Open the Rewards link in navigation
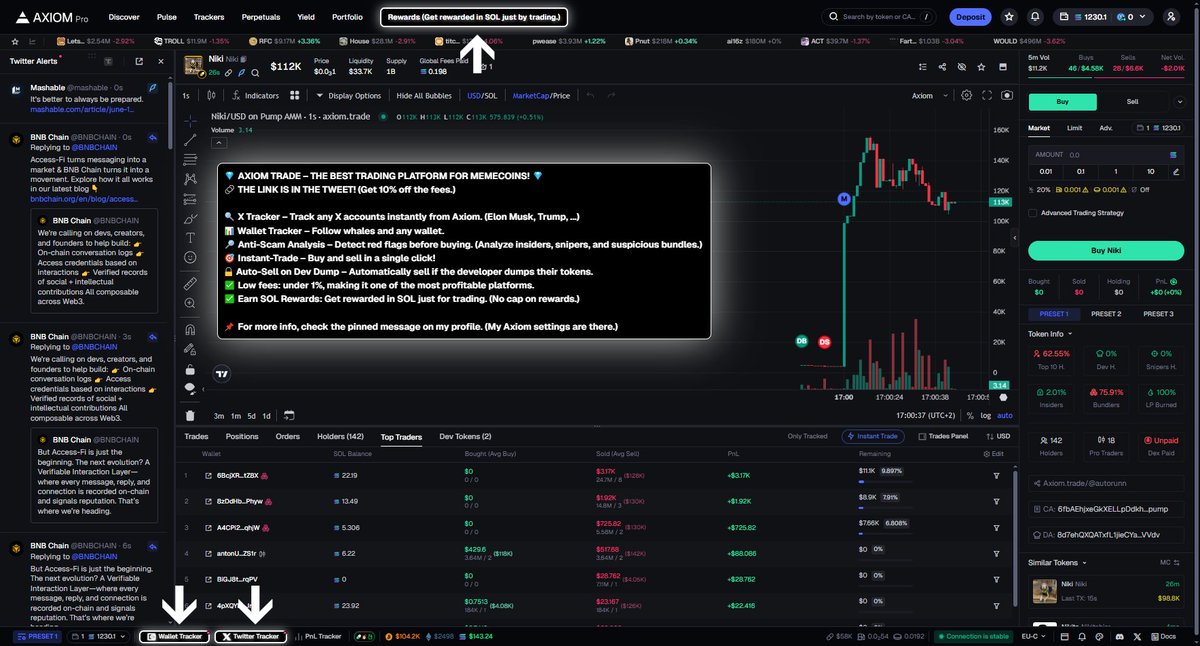This screenshot has width=1200, height=646. tap(475, 17)
